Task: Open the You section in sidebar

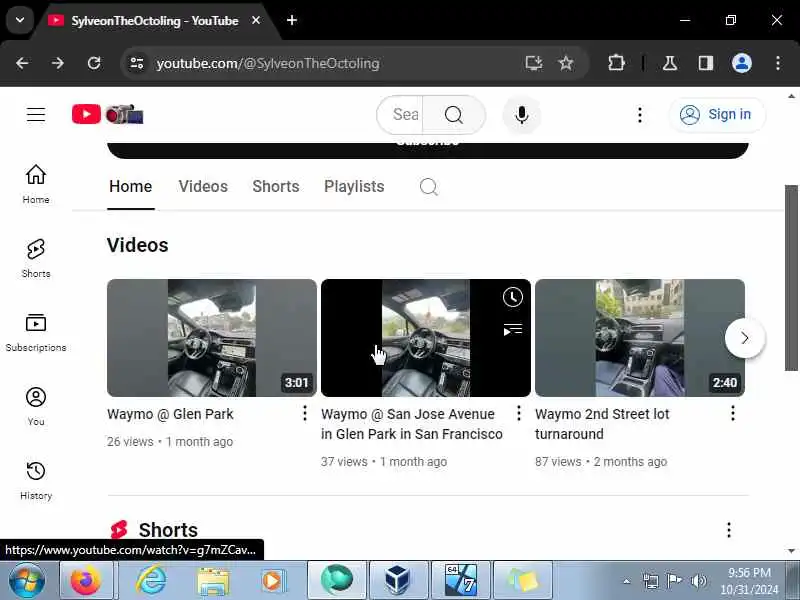Action: 36,406
